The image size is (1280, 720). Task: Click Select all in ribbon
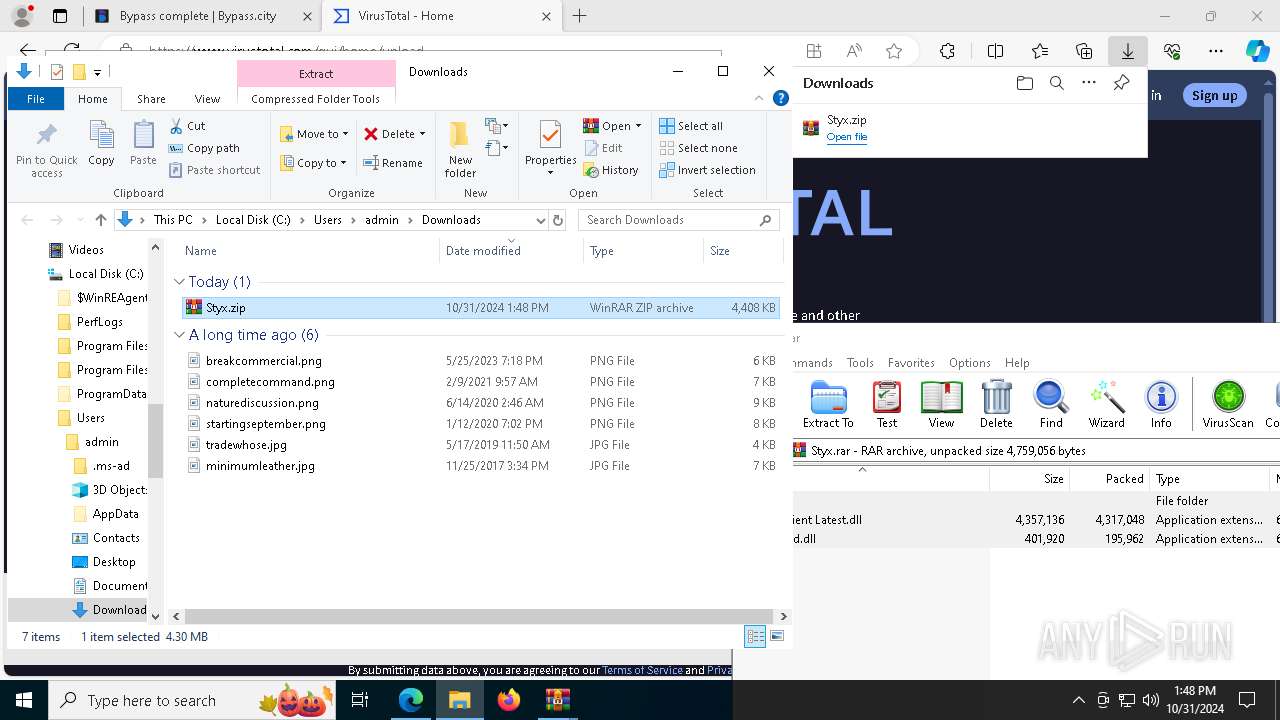pos(690,126)
